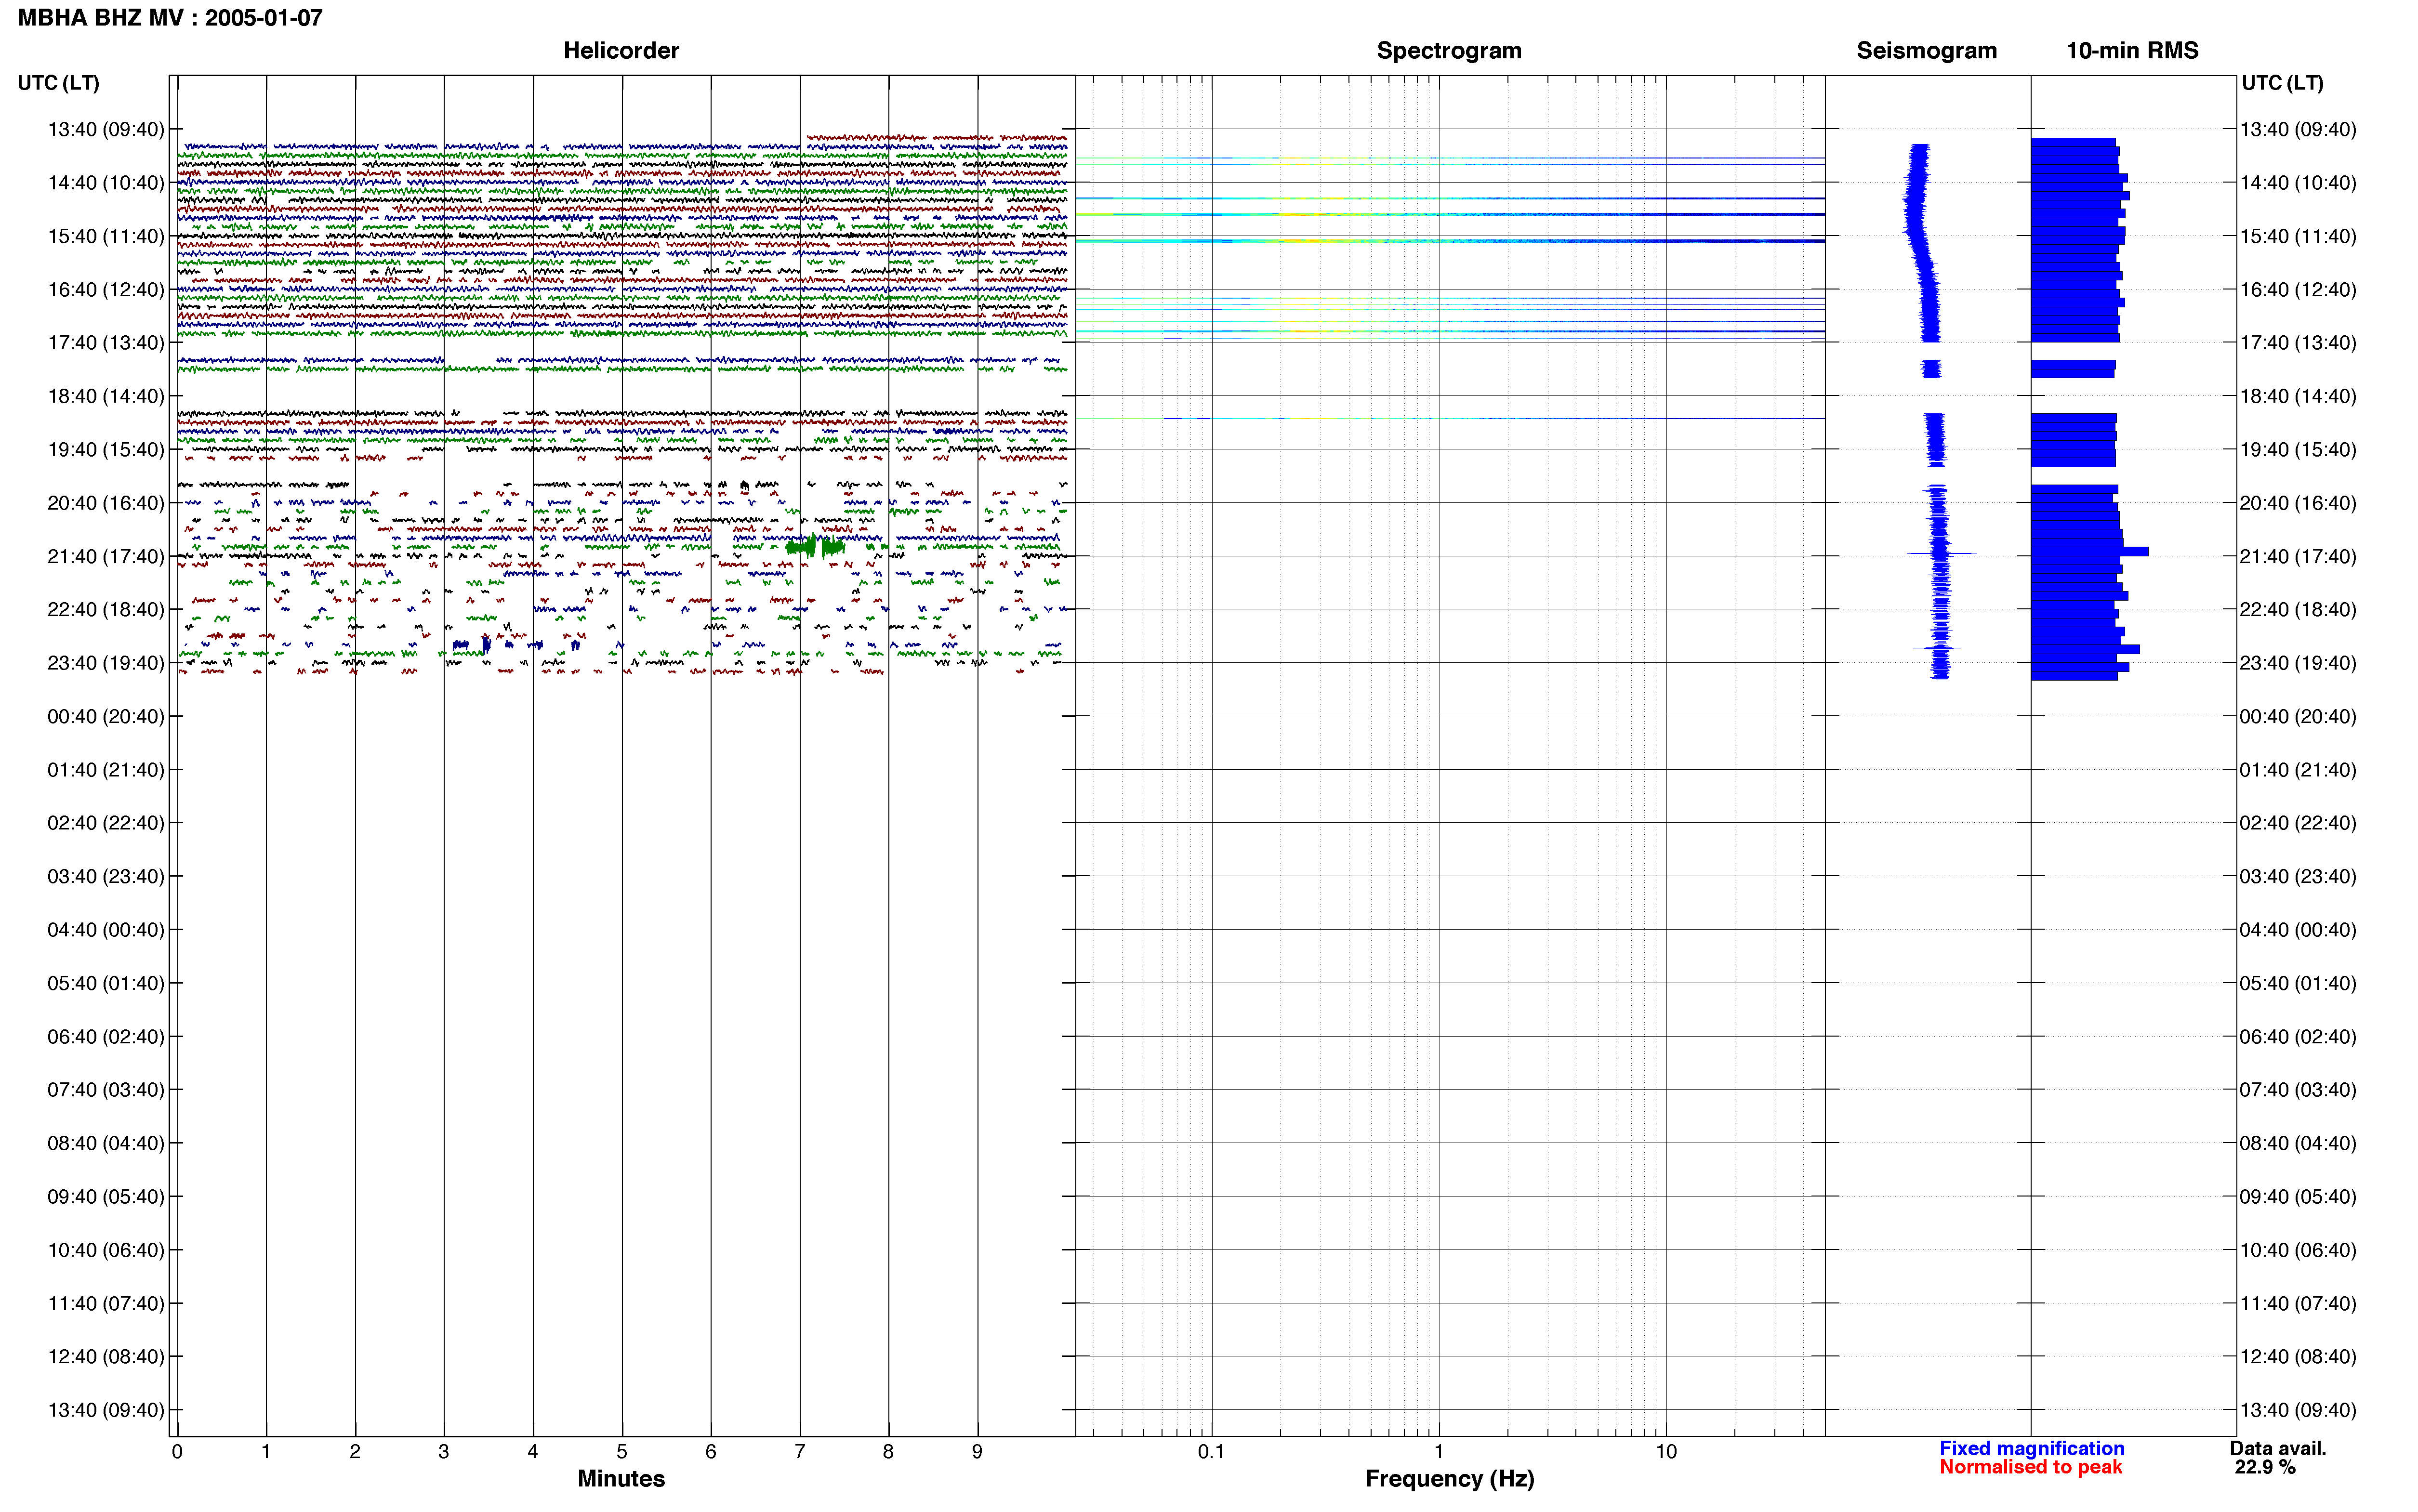The width and height of the screenshot is (2418, 1512).
Task: Click the 'Frequency (Hz)' x-axis label
Action: (1449, 1478)
